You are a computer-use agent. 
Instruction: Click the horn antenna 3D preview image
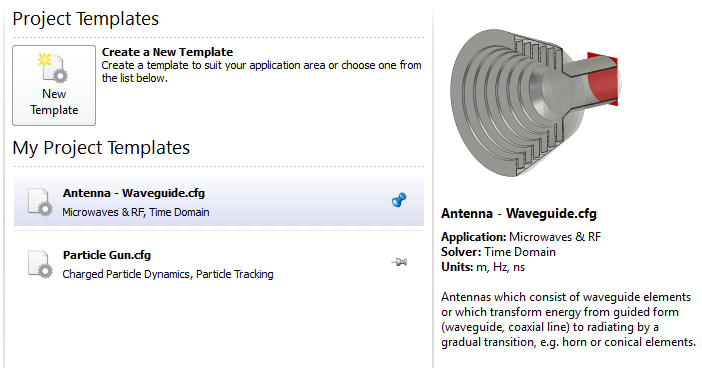coord(534,103)
